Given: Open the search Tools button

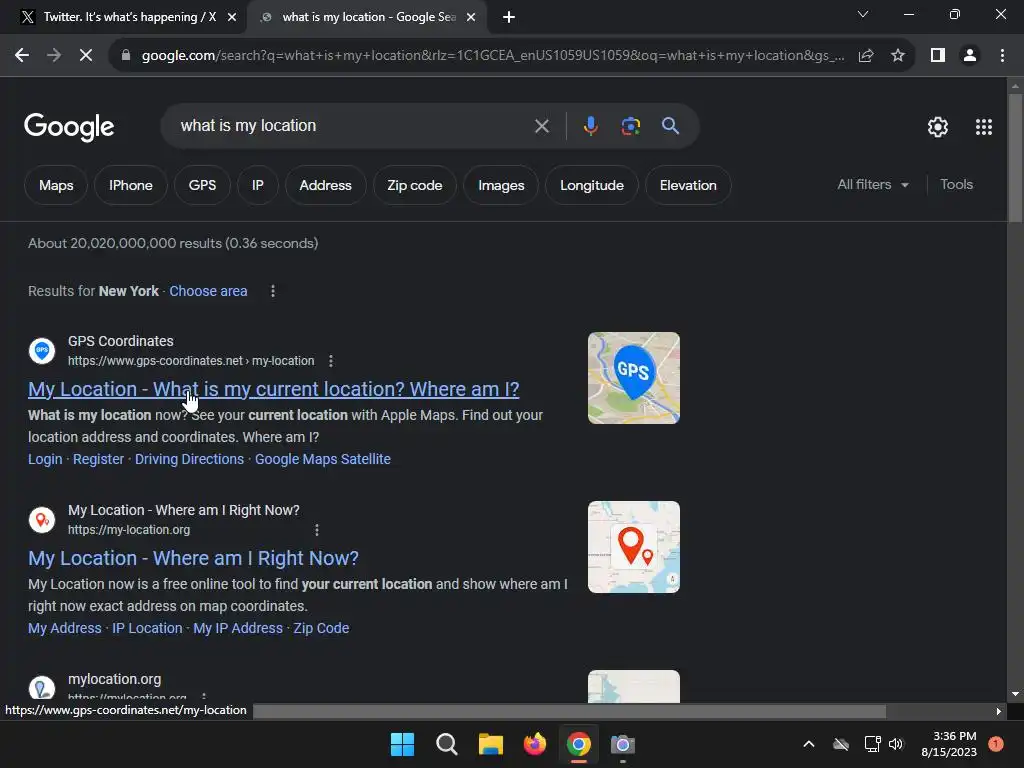Looking at the screenshot, I should [x=956, y=185].
